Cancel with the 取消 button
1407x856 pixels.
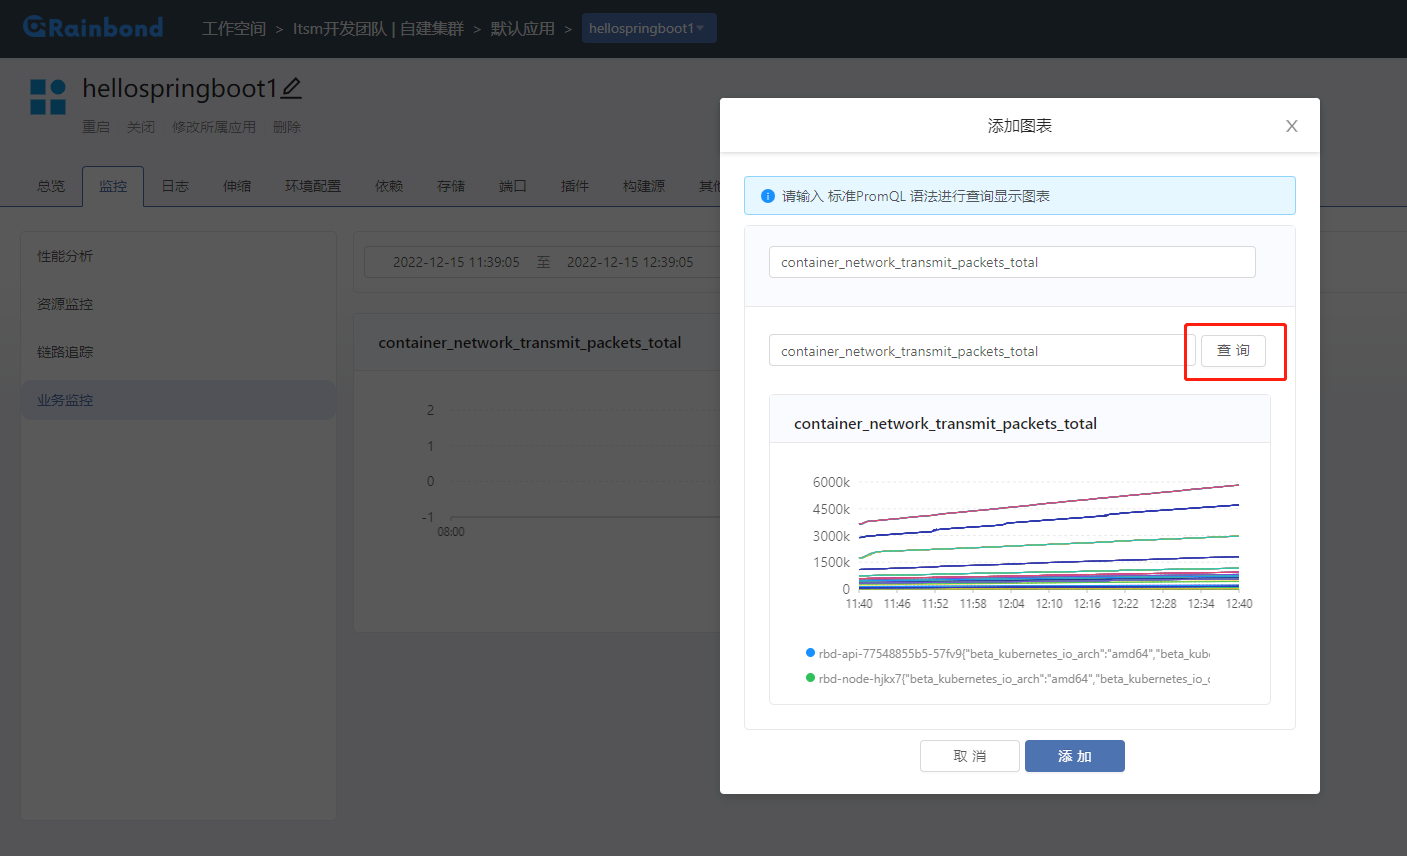tap(969, 756)
